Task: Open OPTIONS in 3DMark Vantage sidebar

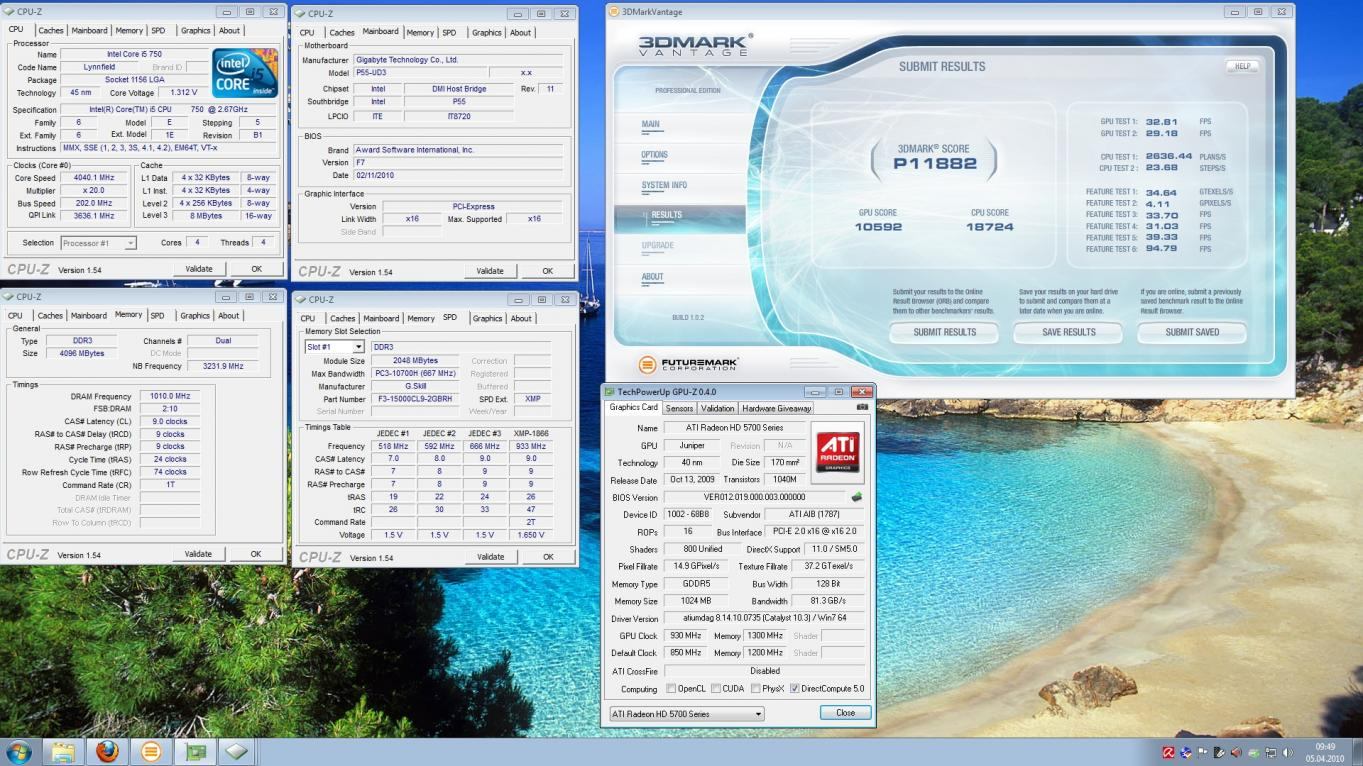Action: [654, 155]
